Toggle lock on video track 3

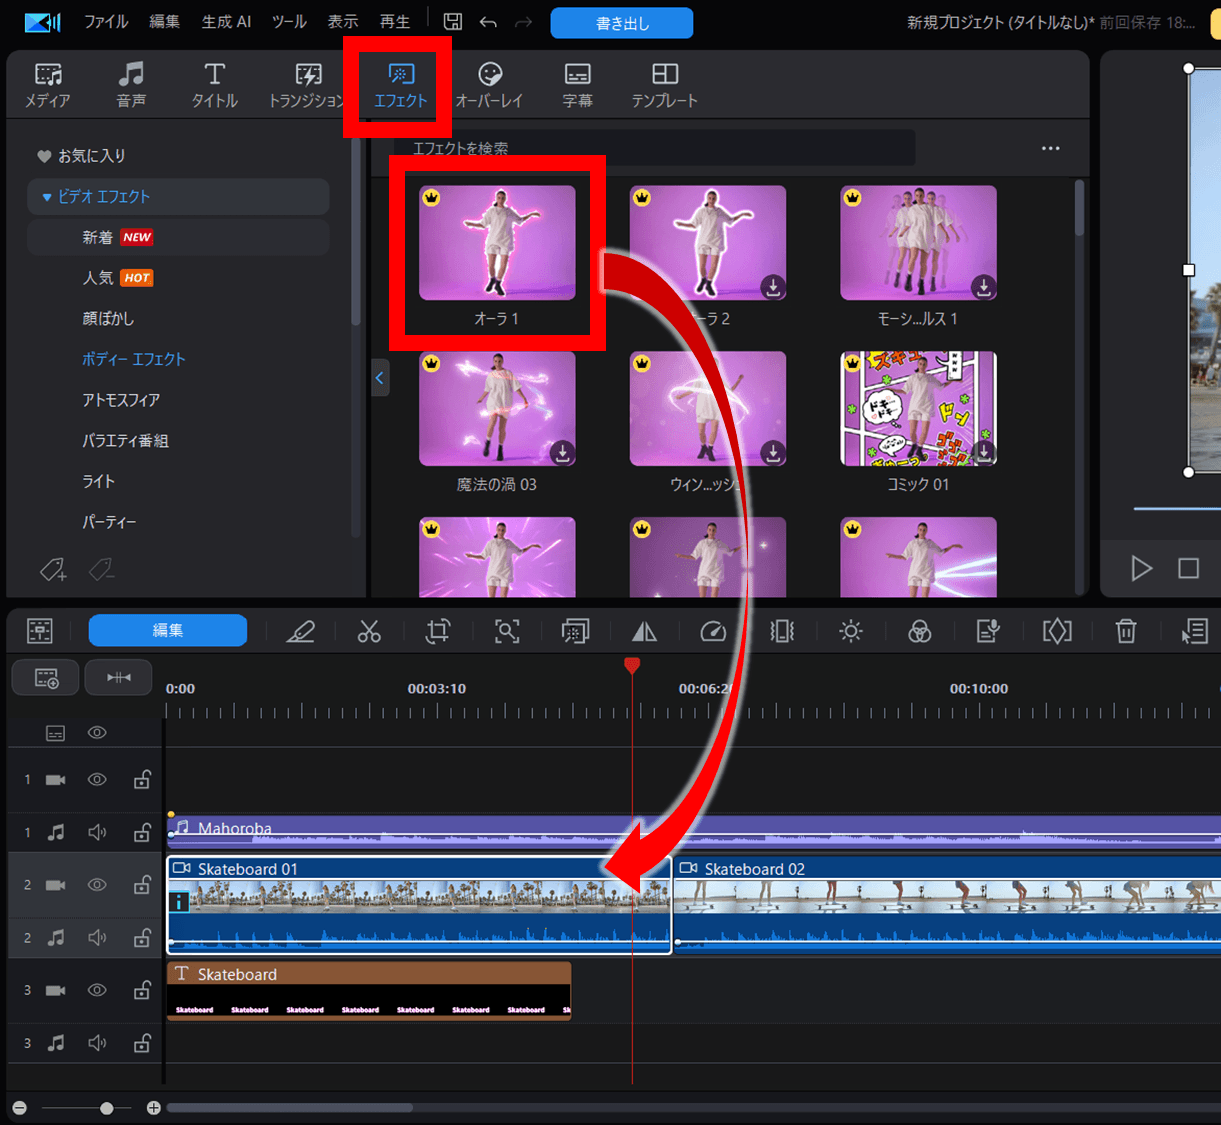142,990
